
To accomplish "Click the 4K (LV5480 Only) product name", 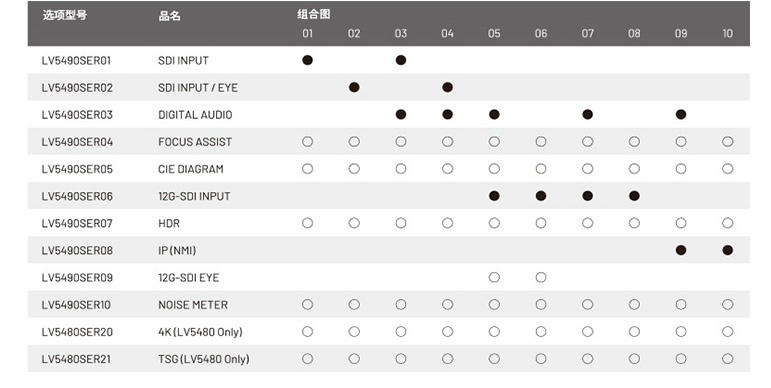I will (x=200, y=332).
